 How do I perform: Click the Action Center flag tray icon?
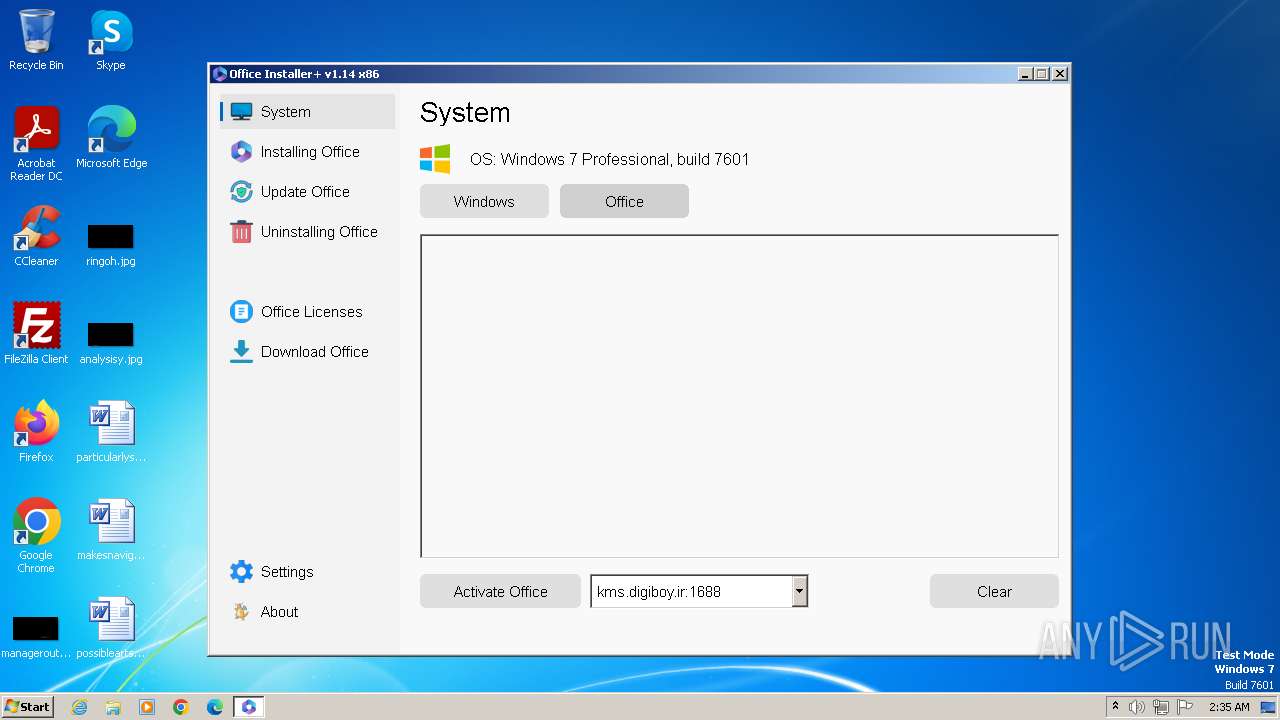click(1184, 707)
